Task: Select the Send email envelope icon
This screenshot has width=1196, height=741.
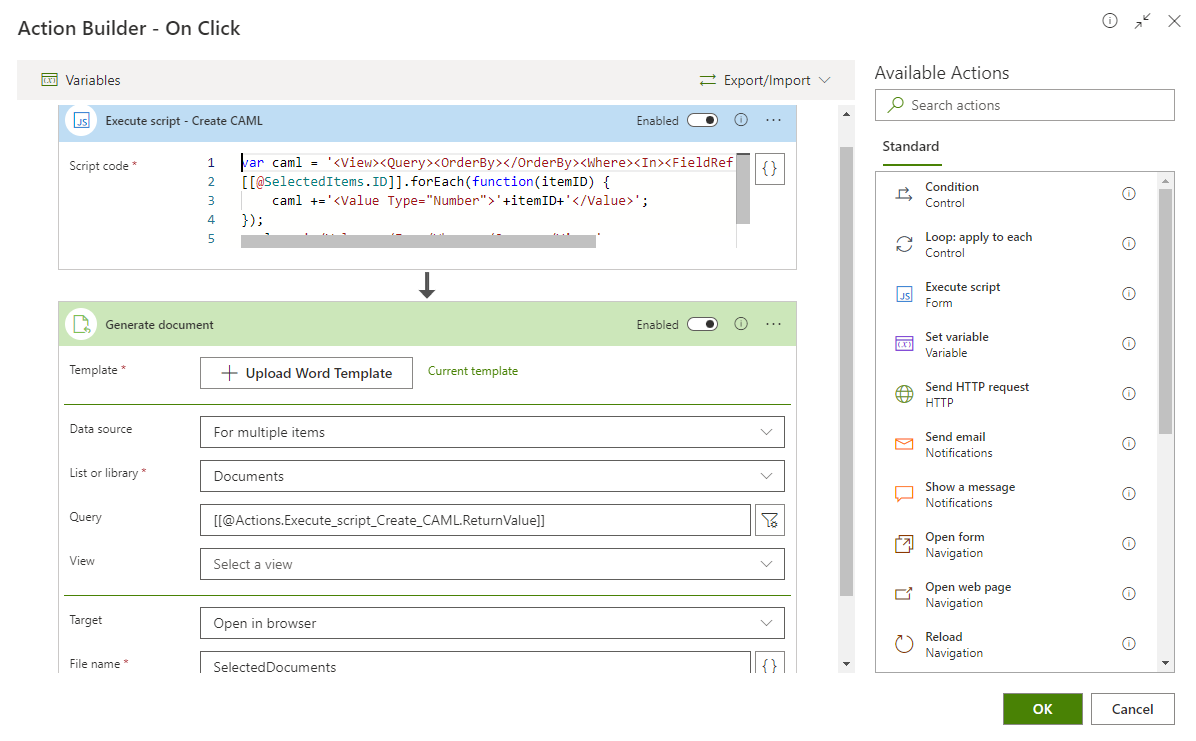Action: click(x=904, y=444)
